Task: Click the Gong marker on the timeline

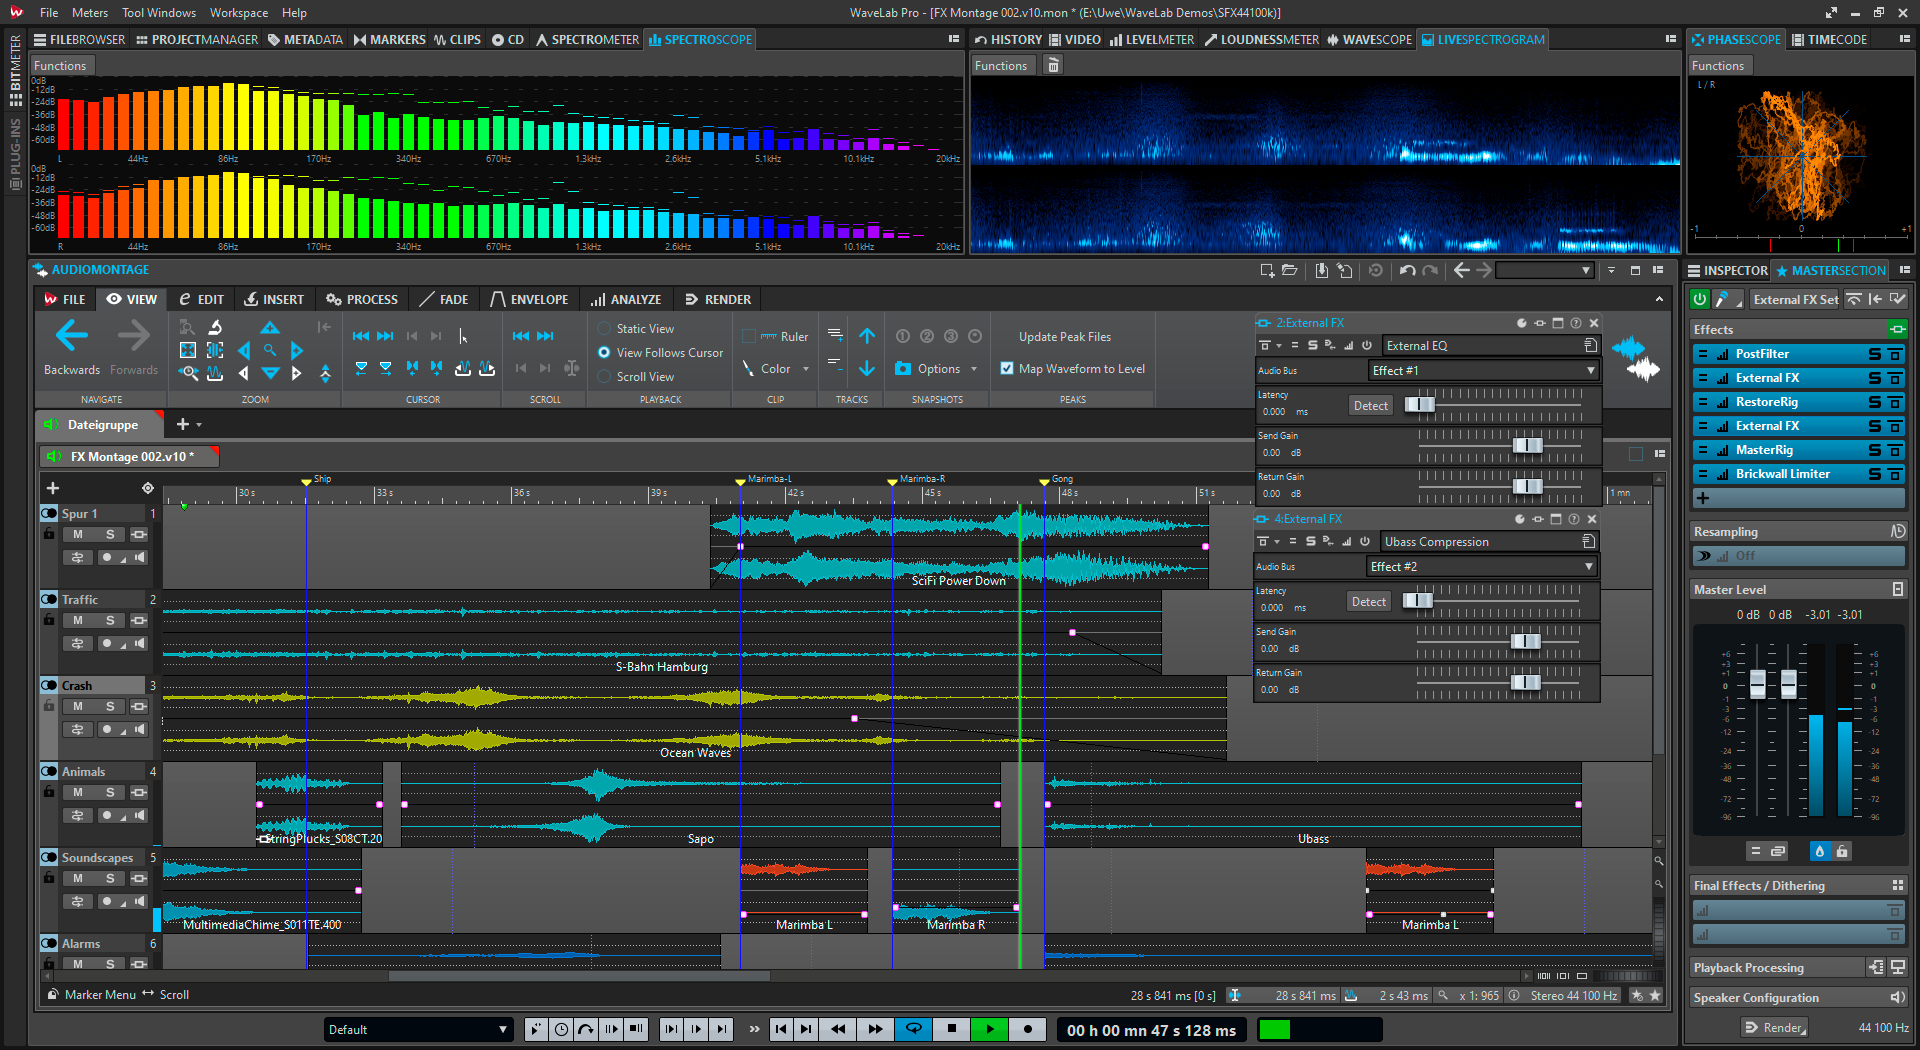Action: point(1043,480)
